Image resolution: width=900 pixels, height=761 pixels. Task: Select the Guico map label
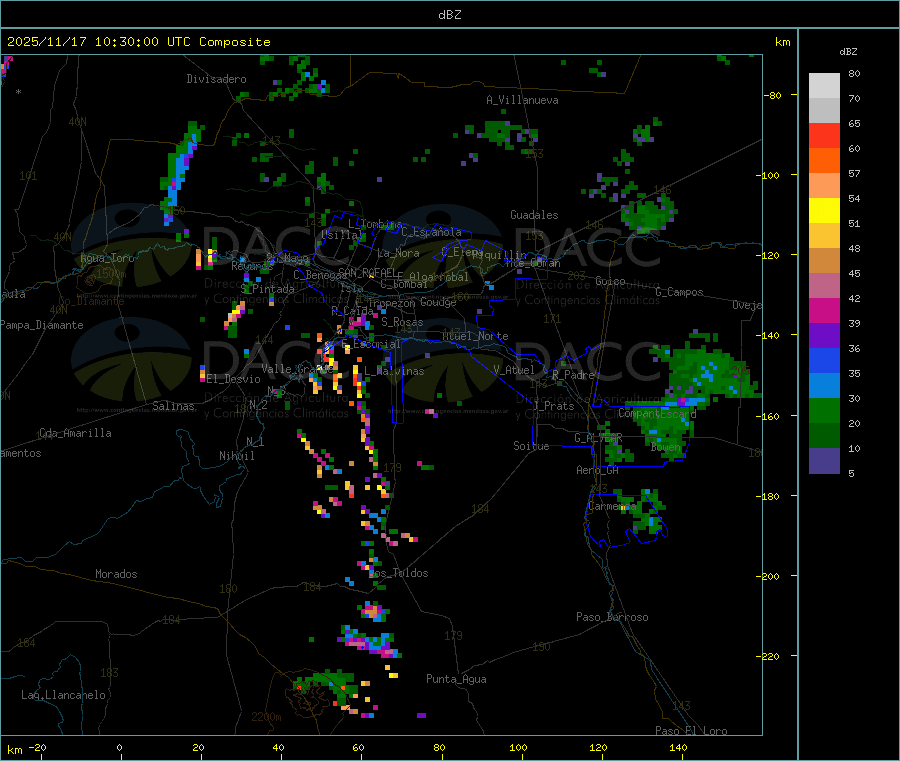610,281
